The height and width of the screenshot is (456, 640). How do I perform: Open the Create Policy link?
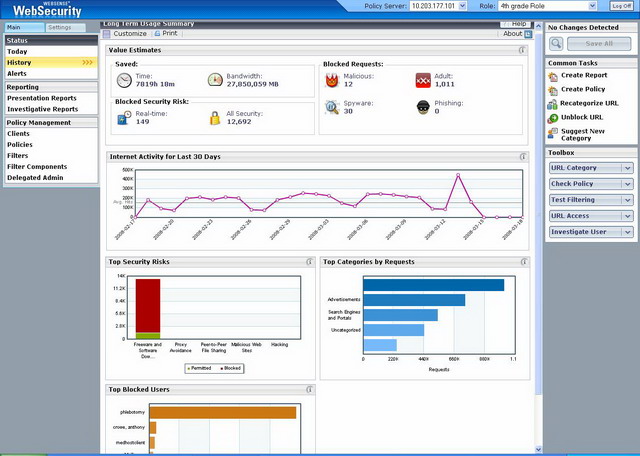click(583, 89)
